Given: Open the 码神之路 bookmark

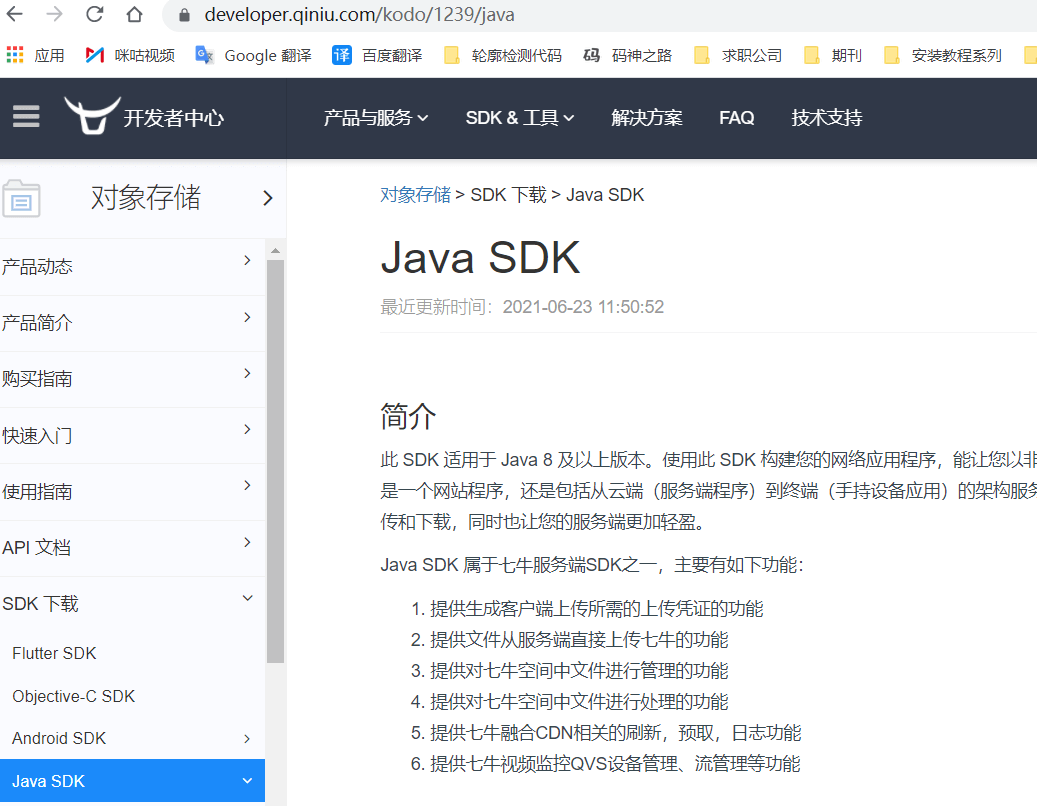Looking at the screenshot, I should click(628, 55).
